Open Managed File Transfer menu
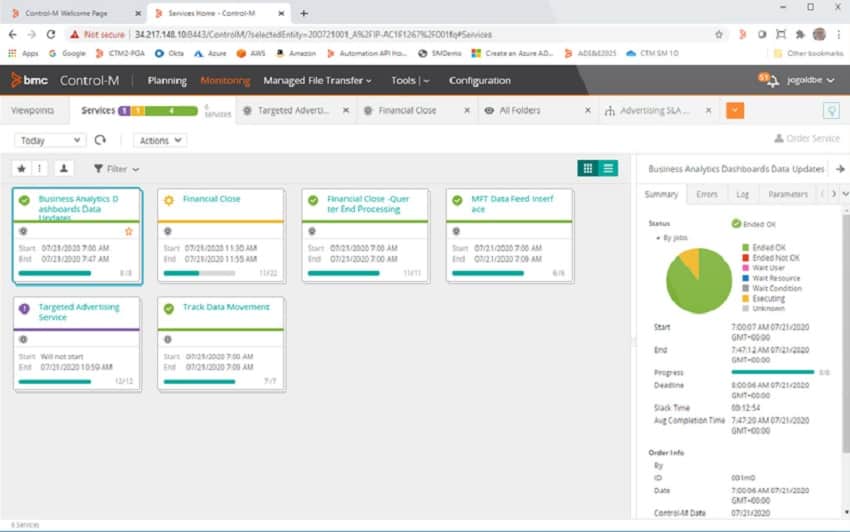850x532 pixels. click(317, 80)
